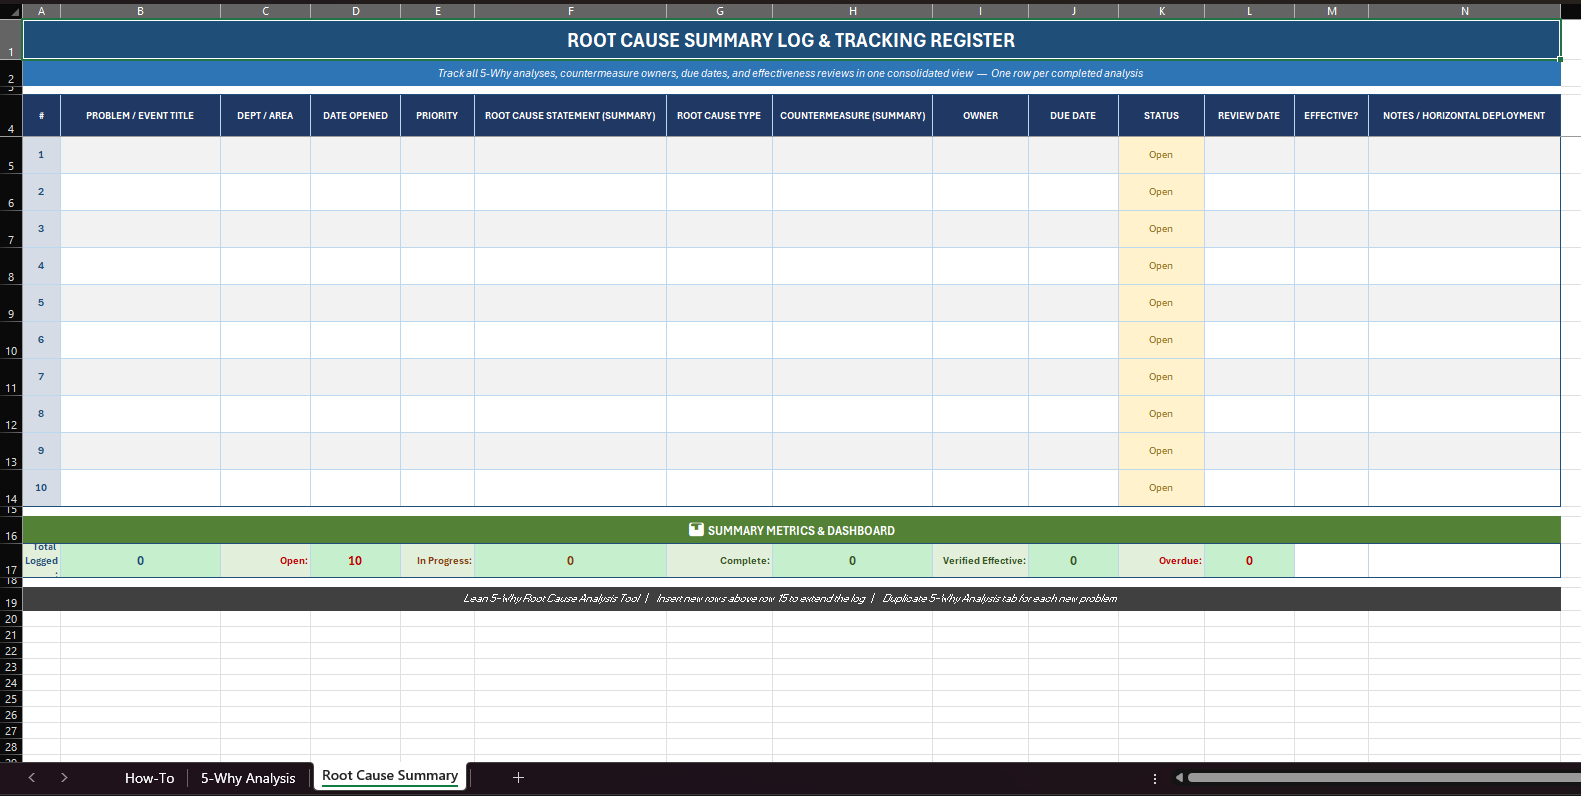Screen dimensions: 1581x796
Task: Select column N header
Action: tap(1464, 11)
